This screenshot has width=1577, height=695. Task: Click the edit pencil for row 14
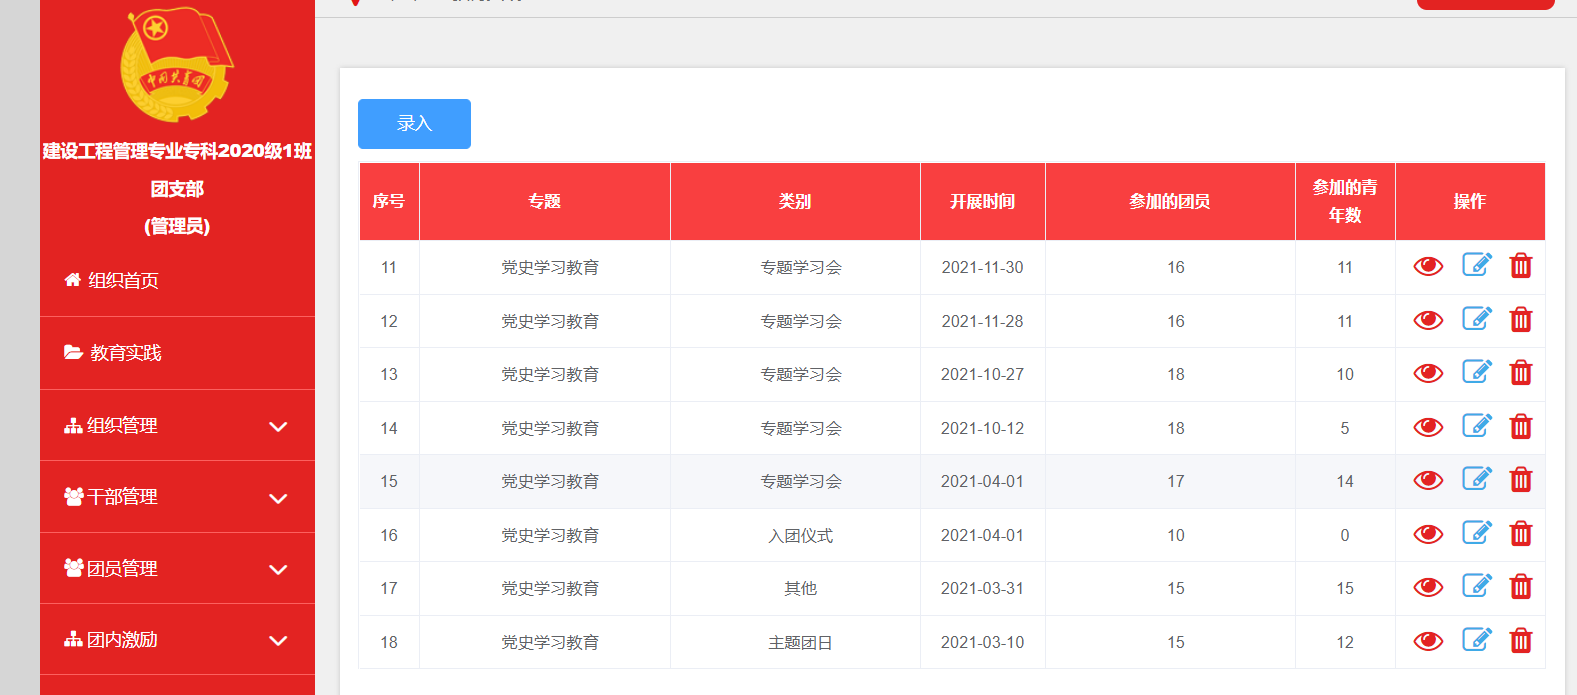(x=1476, y=427)
